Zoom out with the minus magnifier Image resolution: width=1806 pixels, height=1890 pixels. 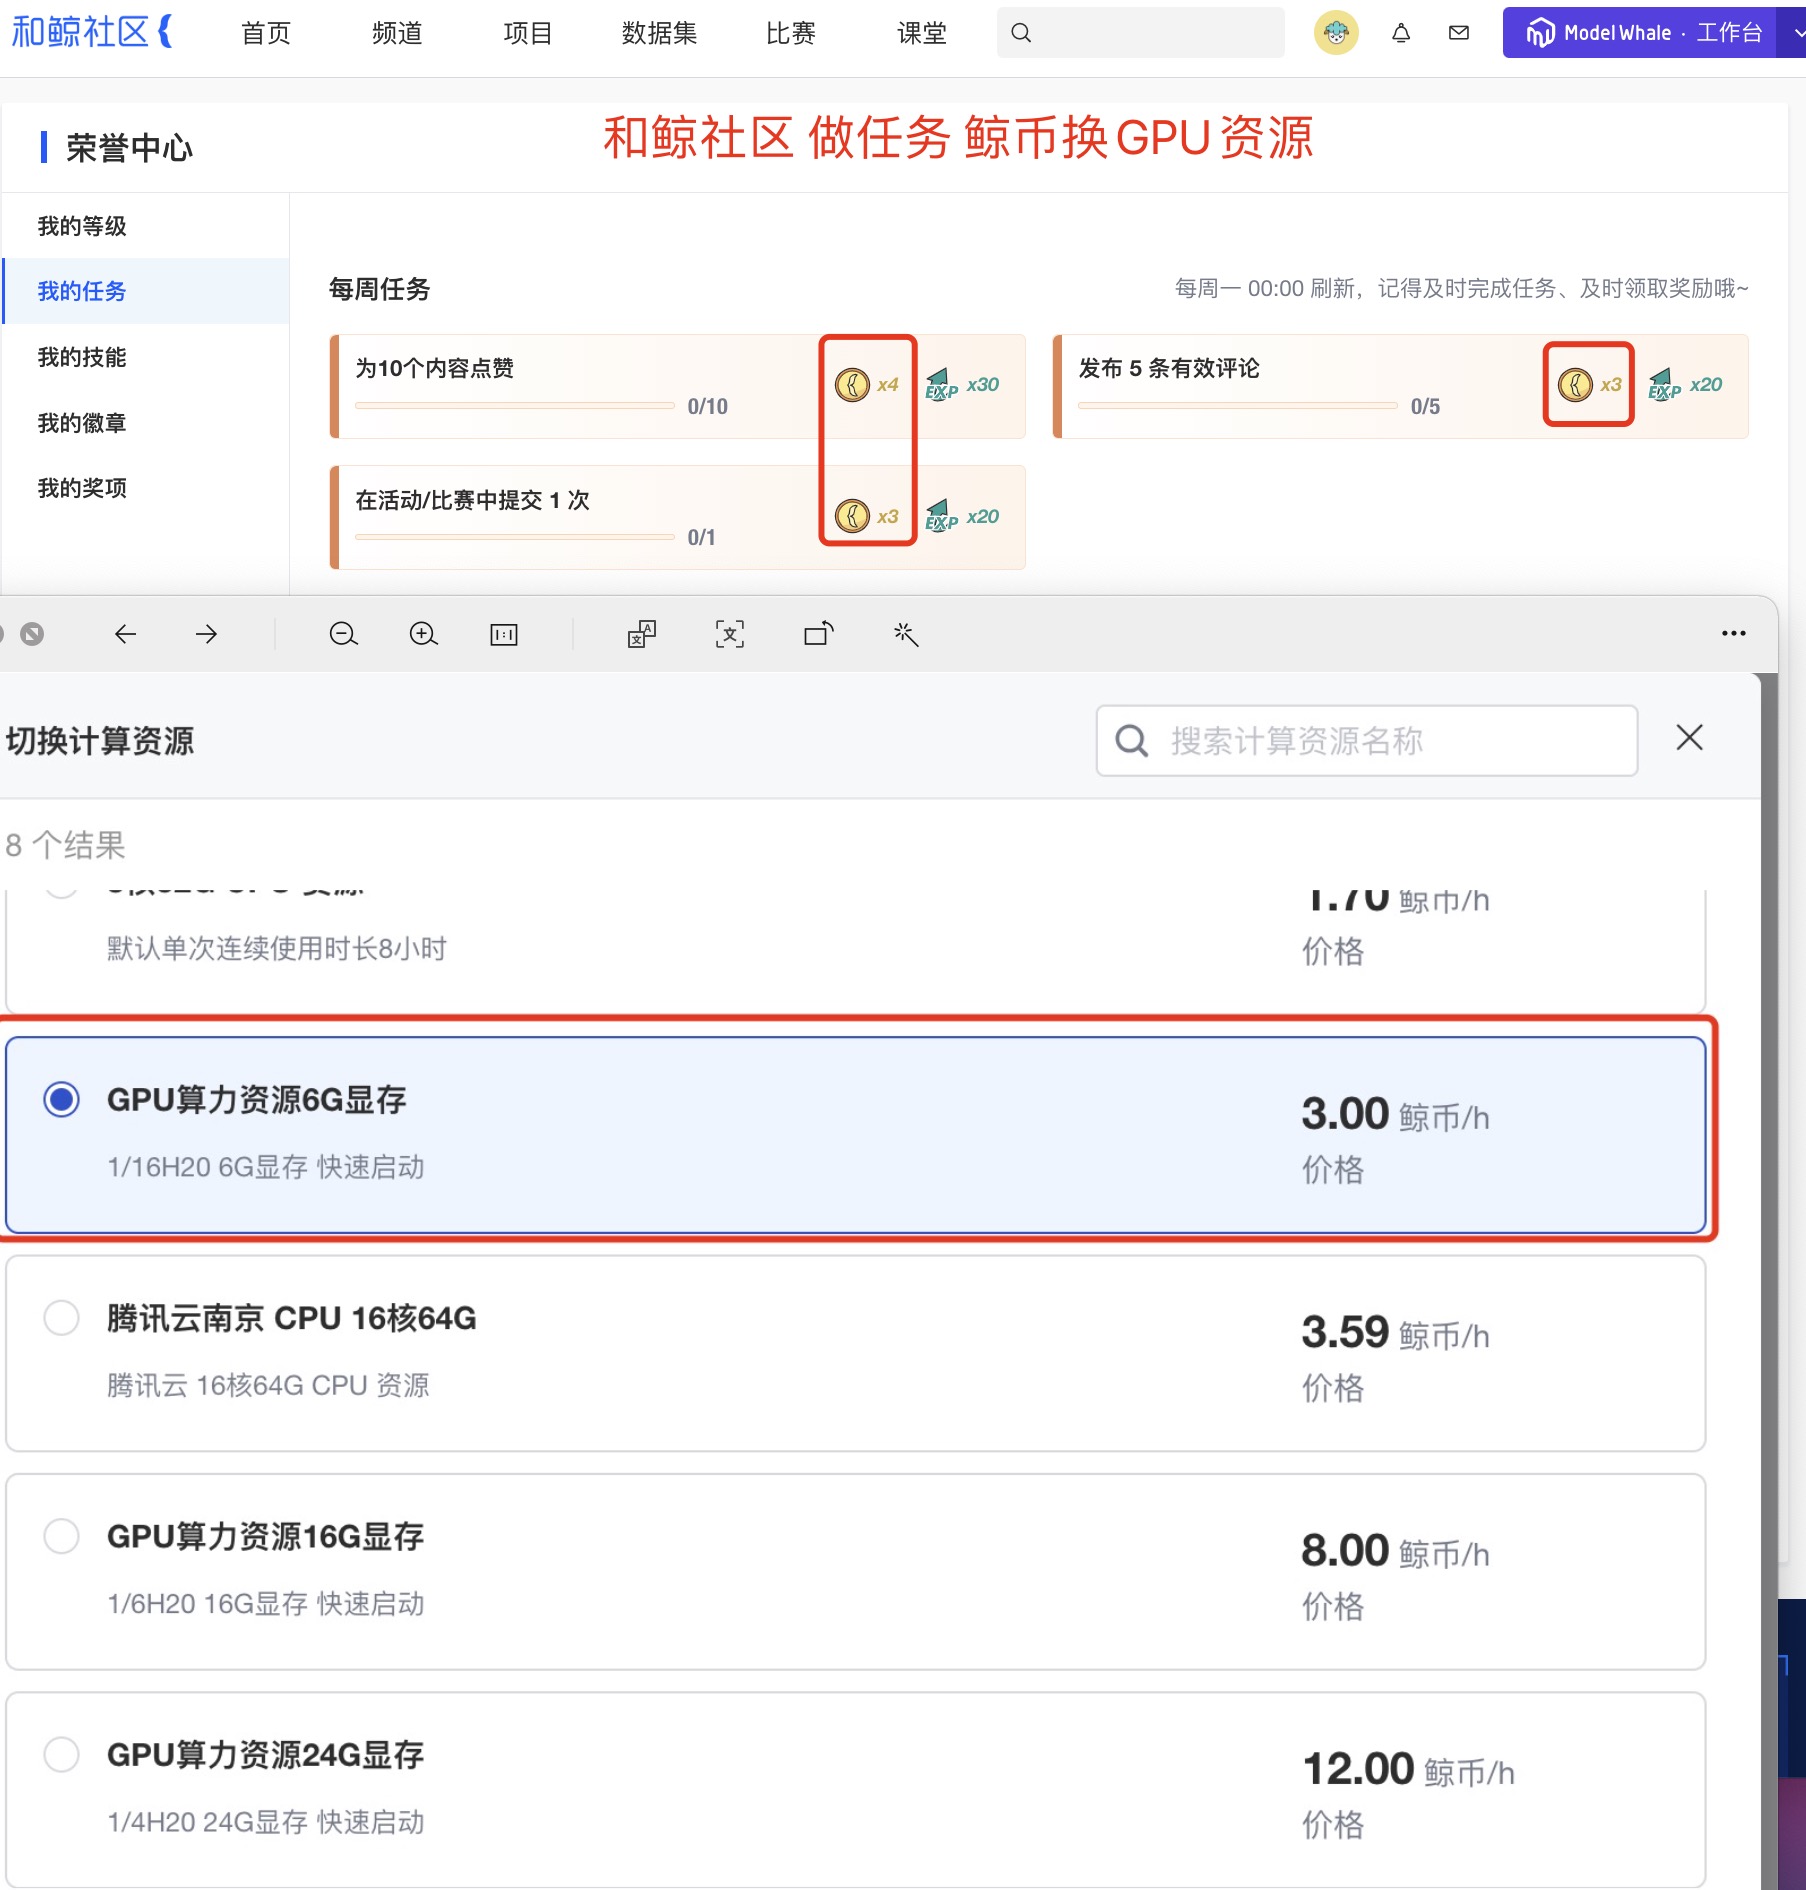point(343,634)
